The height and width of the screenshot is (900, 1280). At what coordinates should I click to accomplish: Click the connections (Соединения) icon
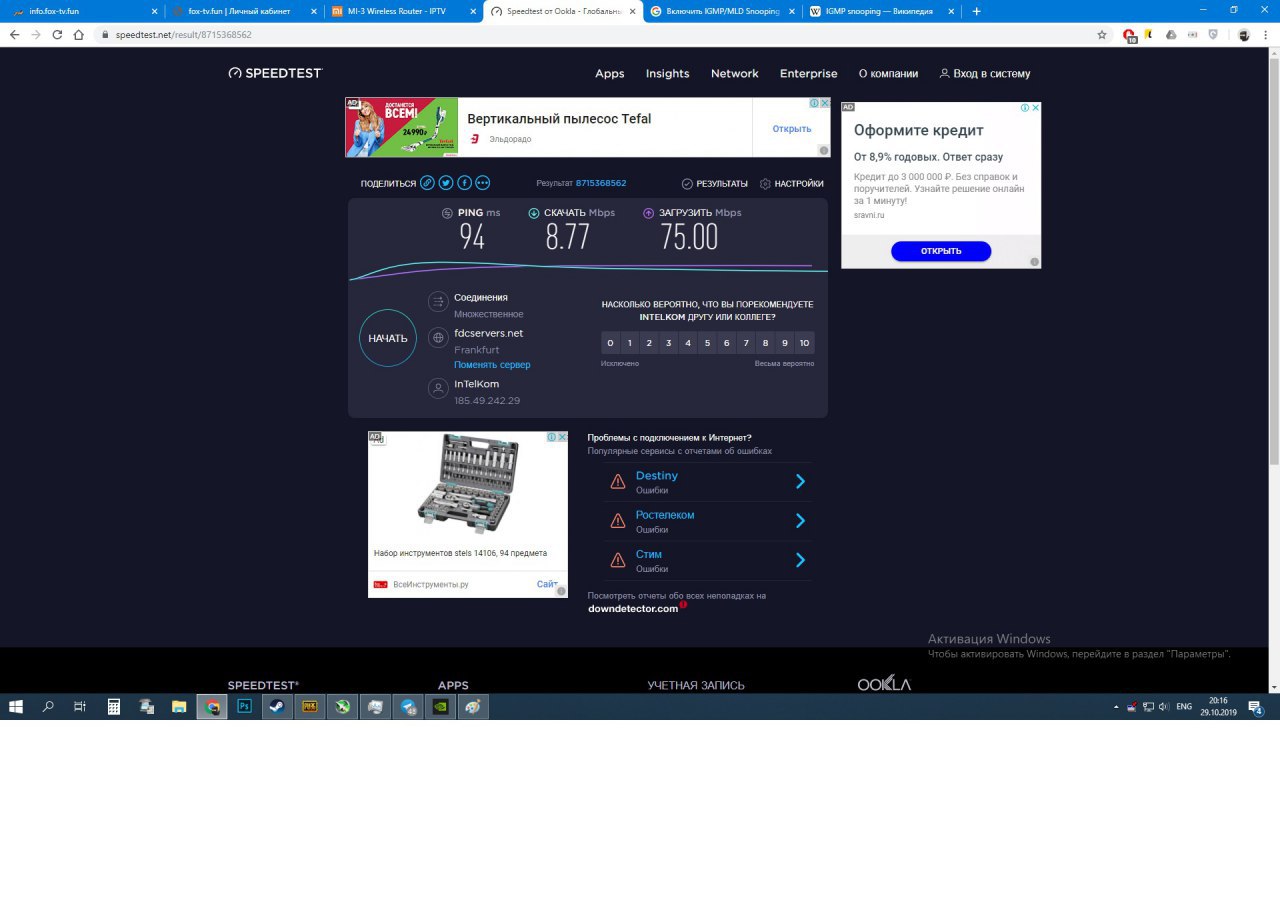tap(437, 302)
